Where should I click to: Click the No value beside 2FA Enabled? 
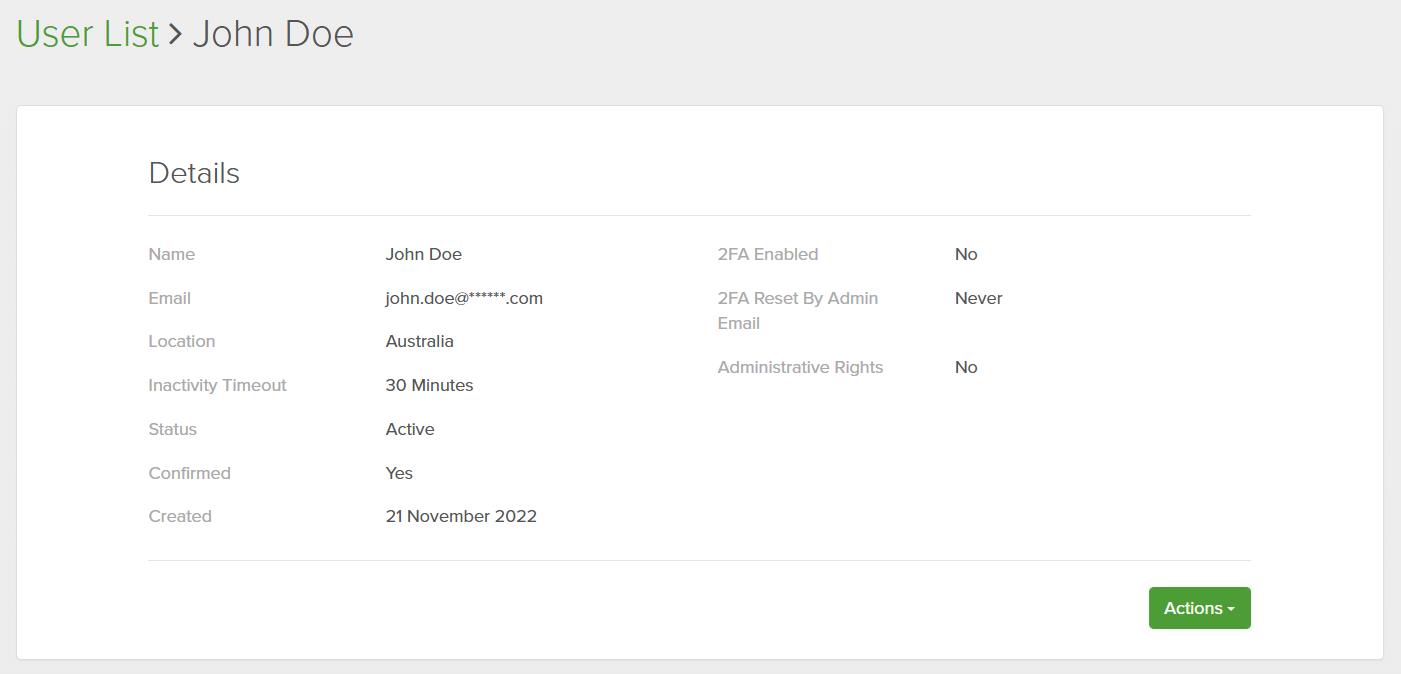966,254
